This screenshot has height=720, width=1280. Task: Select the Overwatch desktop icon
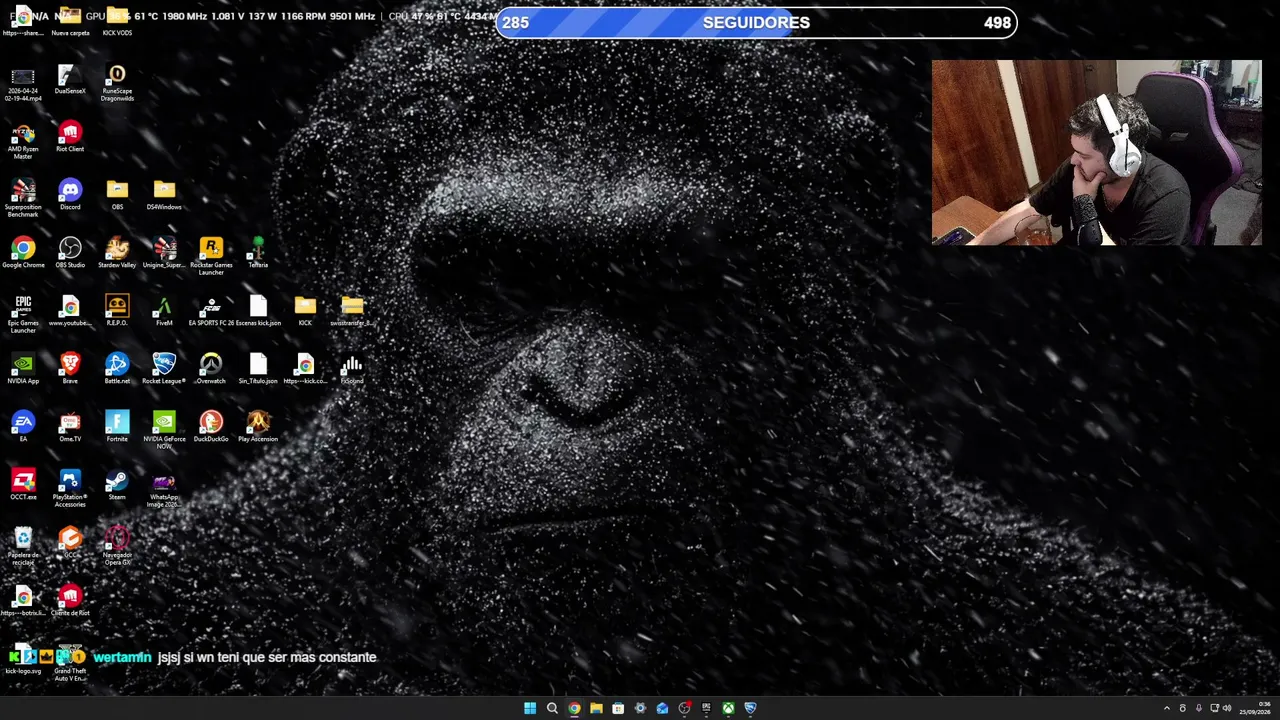(x=211, y=367)
